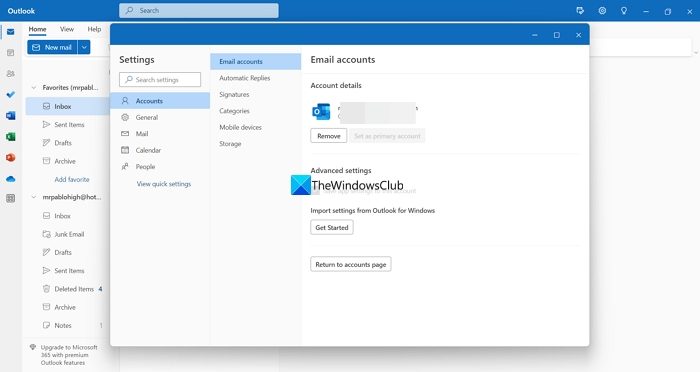
Task: Open the New mail dropdown arrow
Action: pyautogui.click(x=84, y=47)
